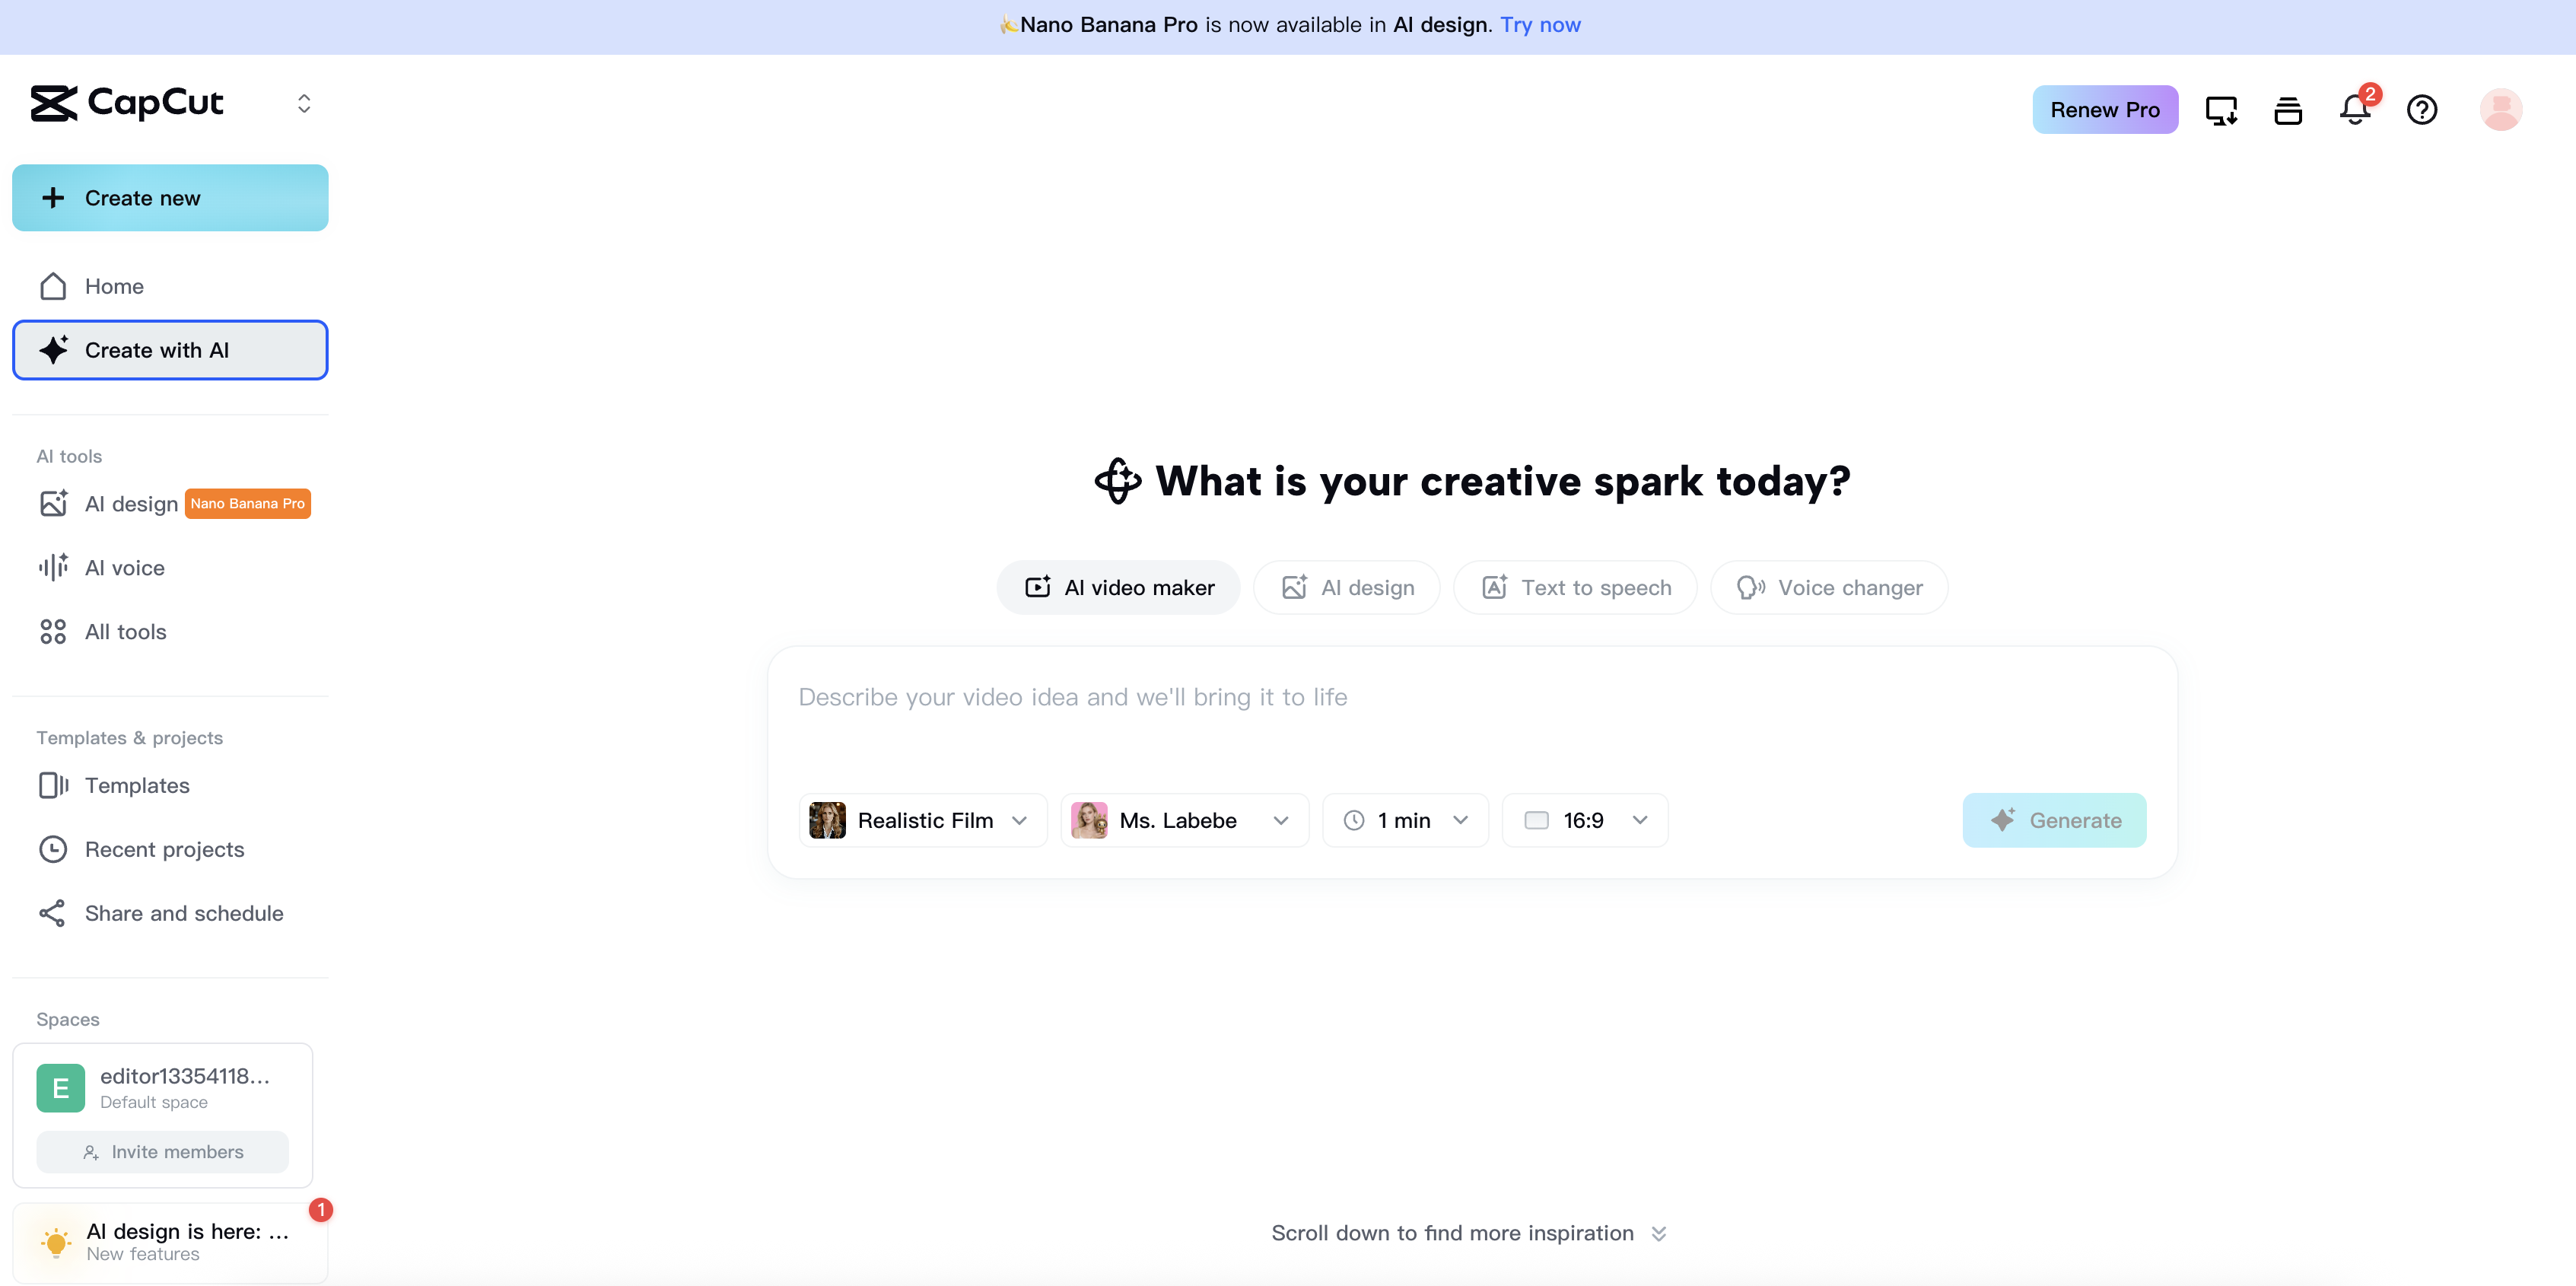Expand the Ms. Labebe voice dropdown

coord(1183,819)
